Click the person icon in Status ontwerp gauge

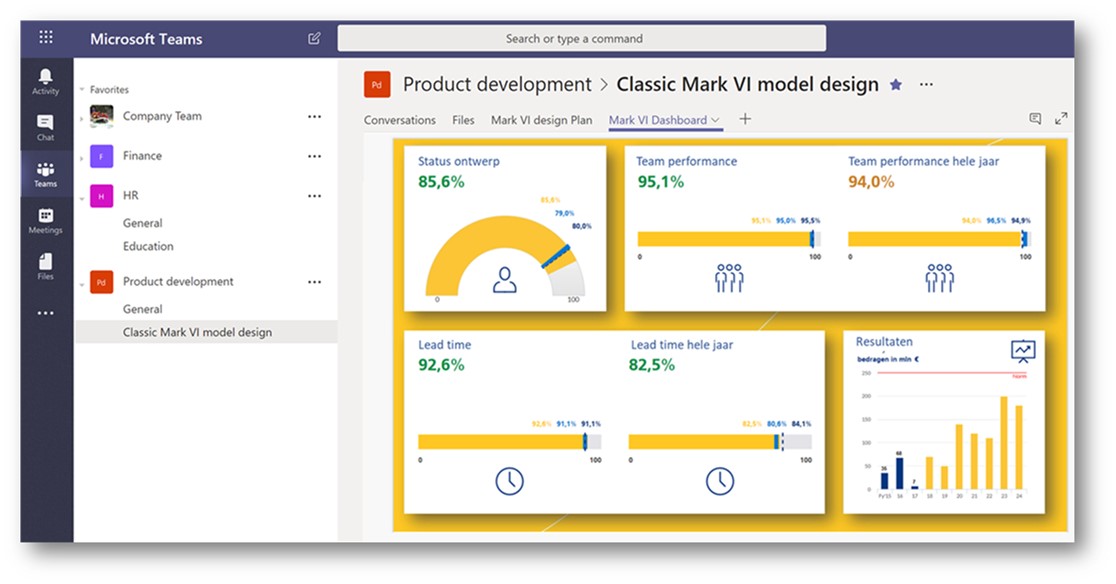(505, 280)
